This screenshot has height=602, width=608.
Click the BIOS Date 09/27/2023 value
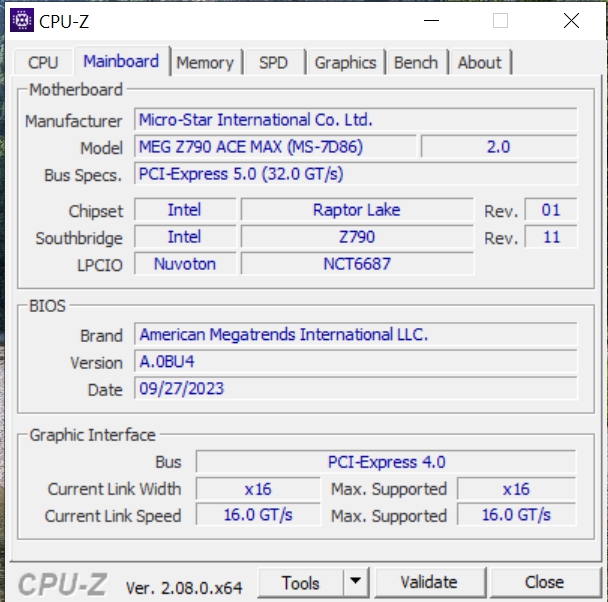pyautogui.click(x=356, y=388)
